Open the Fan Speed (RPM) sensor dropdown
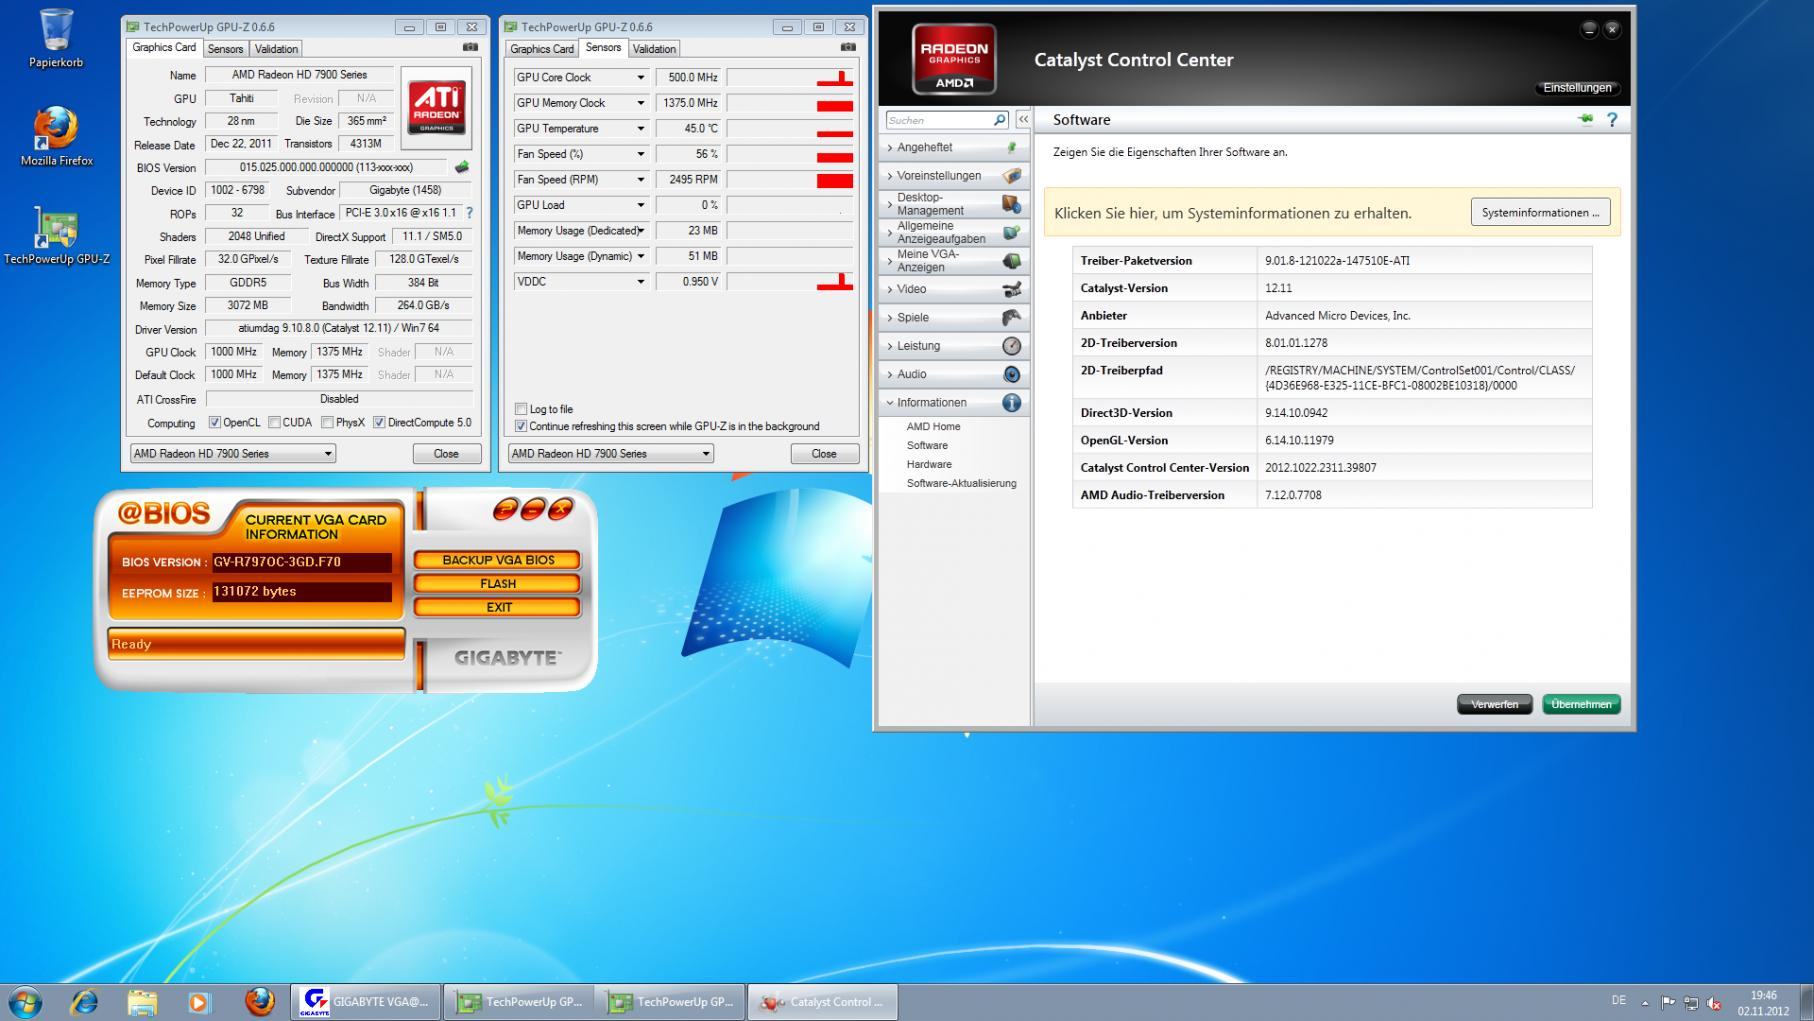The image size is (1814, 1021). (641, 180)
